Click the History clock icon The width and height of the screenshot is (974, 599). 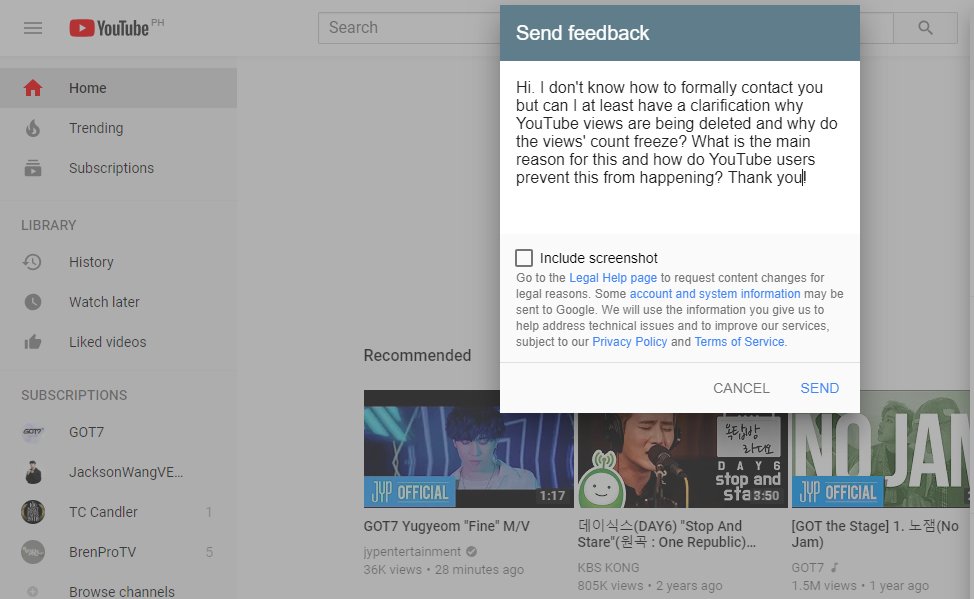[x=32, y=262]
